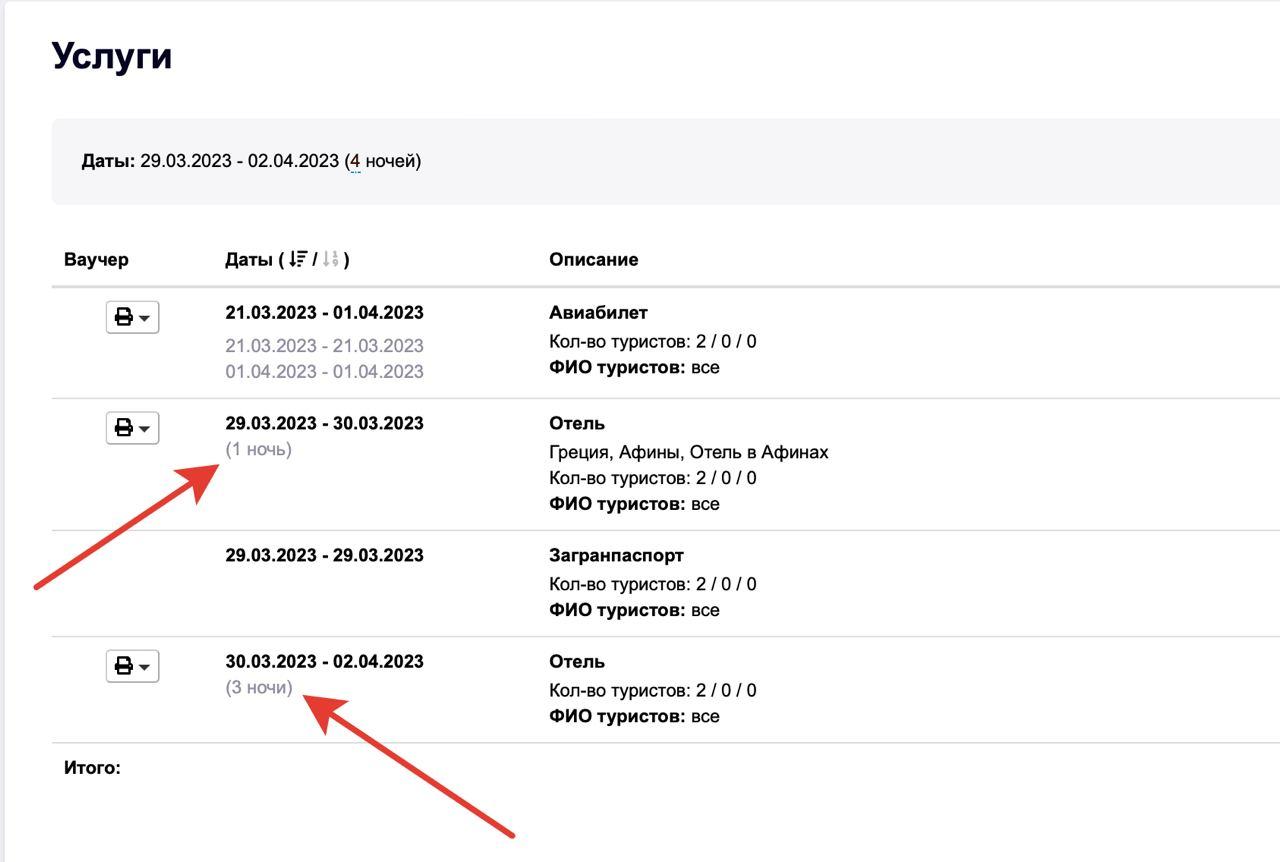Click the (3 ночи) label
The width and height of the screenshot is (1280, 862).
click(x=259, y=688)
